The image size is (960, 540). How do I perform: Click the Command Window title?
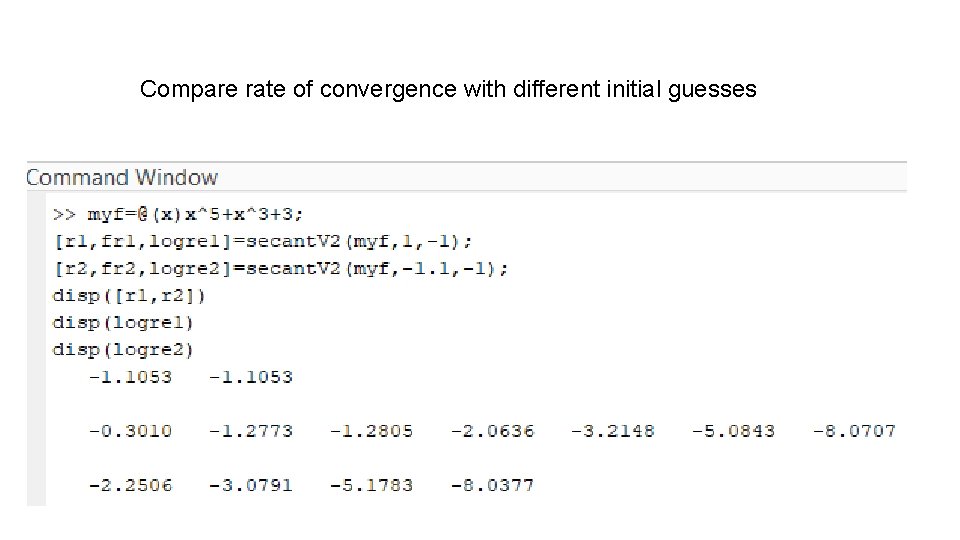tap(121, 178)
